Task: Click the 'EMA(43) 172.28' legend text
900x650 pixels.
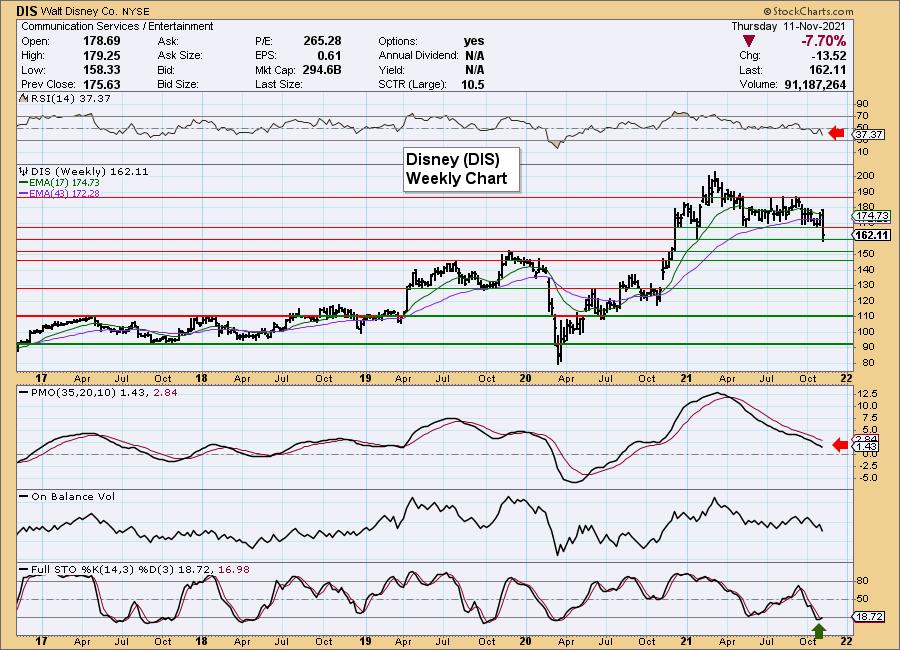Action: 65,194
